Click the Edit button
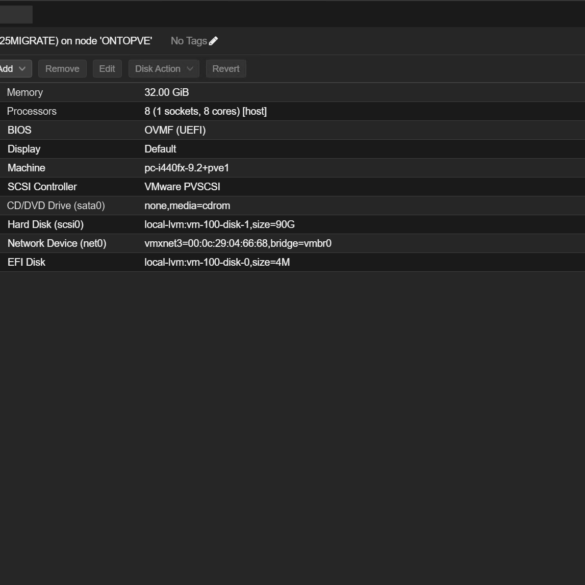Viewport: 585px width, 585px height. click(107, 69)
